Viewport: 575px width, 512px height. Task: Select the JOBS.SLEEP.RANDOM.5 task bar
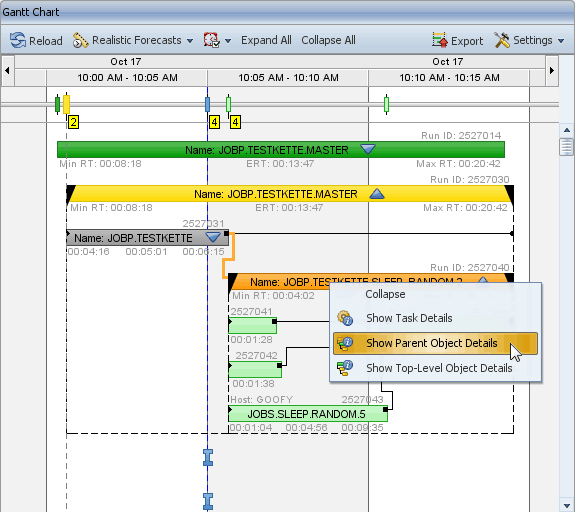[x=308, y=414]
